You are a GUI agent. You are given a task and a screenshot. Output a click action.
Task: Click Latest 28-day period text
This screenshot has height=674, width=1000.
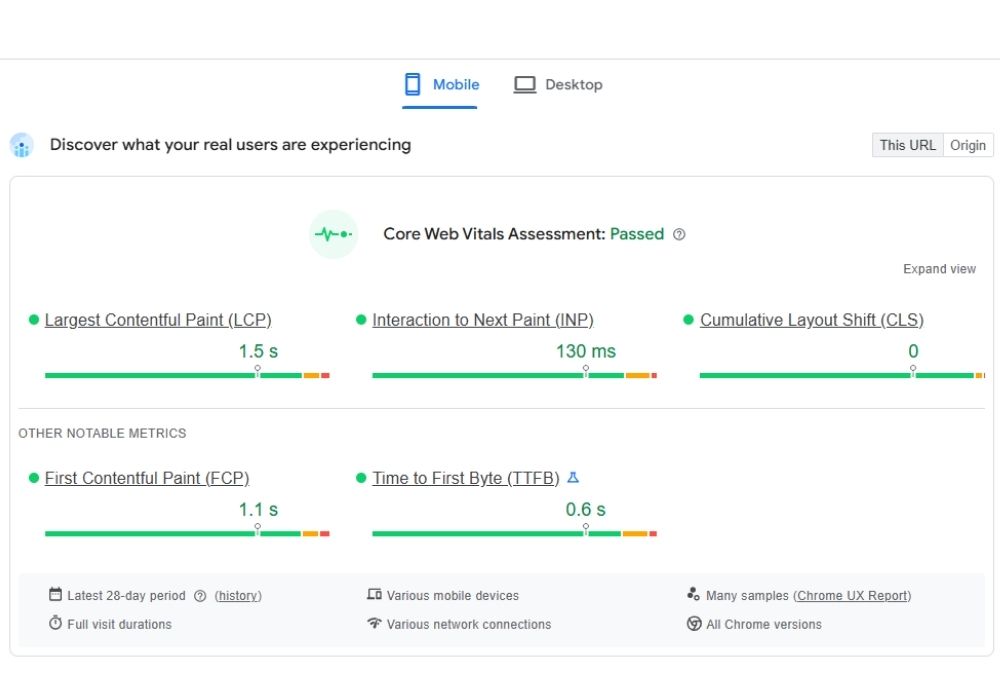(x=126, y=596)
